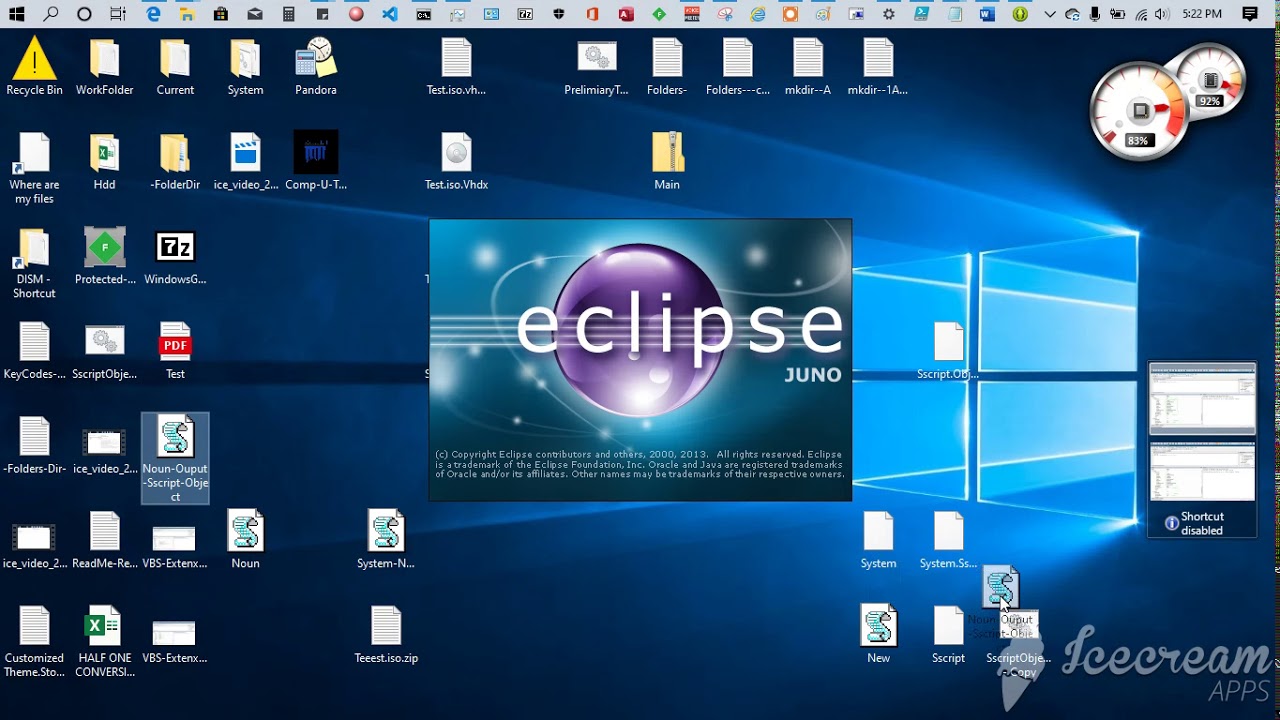Image resolution: width=1280 pixels, height=720 pixels.
Task: Open Microsoft Word taskbar icon
Action: (988, 14)
